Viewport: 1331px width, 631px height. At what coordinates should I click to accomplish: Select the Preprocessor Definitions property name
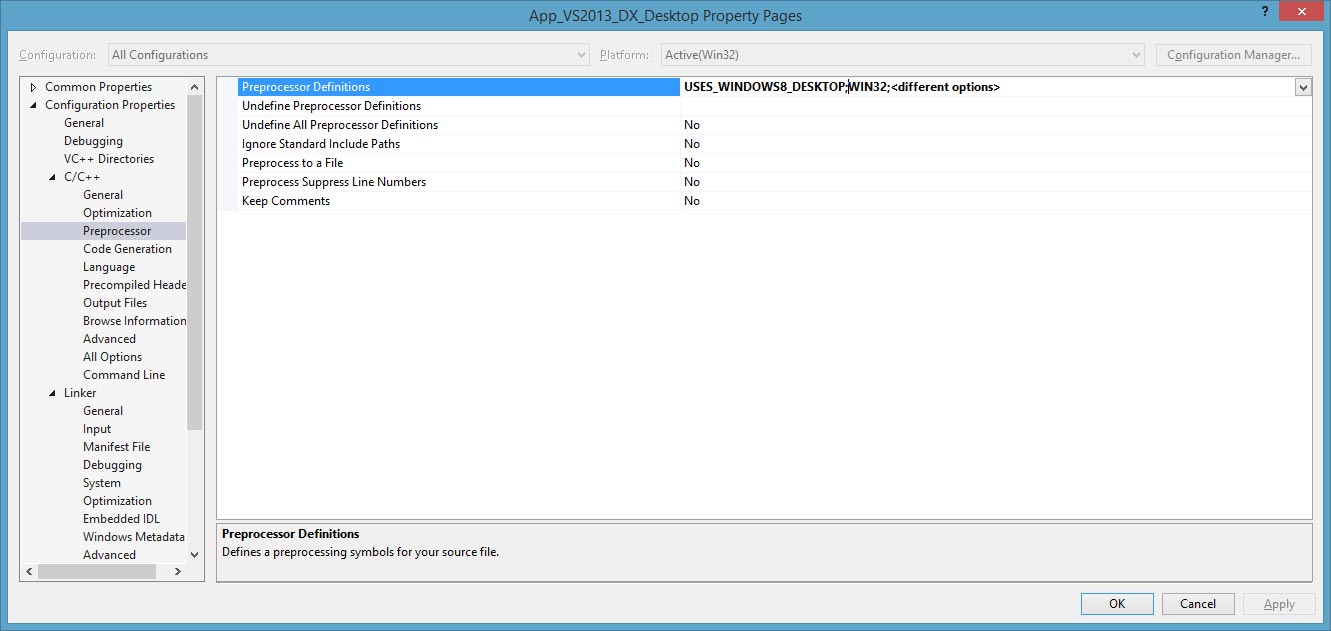(x=306, y=87)
